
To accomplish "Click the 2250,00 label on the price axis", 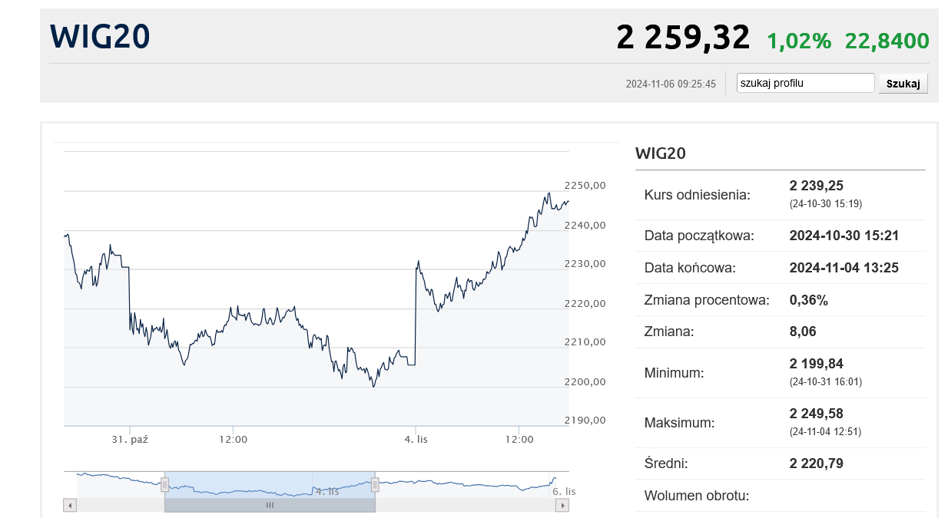I will 585,185.
